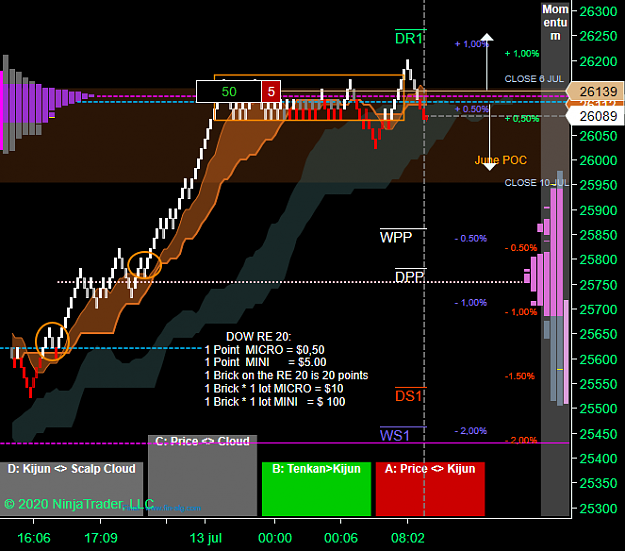This screenshot has height=551, width=625.
Task: Click the green B: Tenkan>Kijun signal box
Action: click(x=316, y=489)
